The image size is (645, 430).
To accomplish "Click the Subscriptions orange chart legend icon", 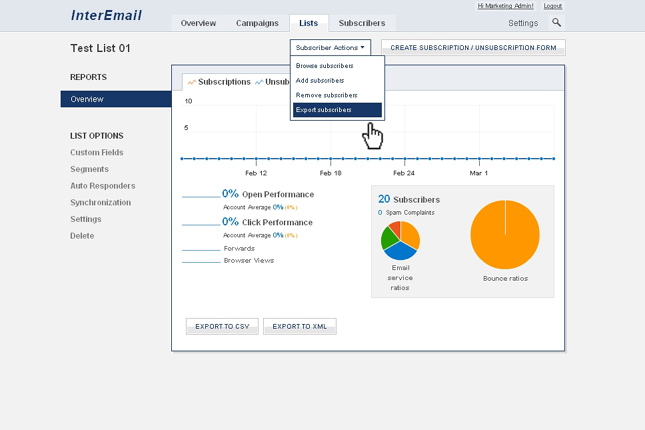I will click(x=192, y=82).
